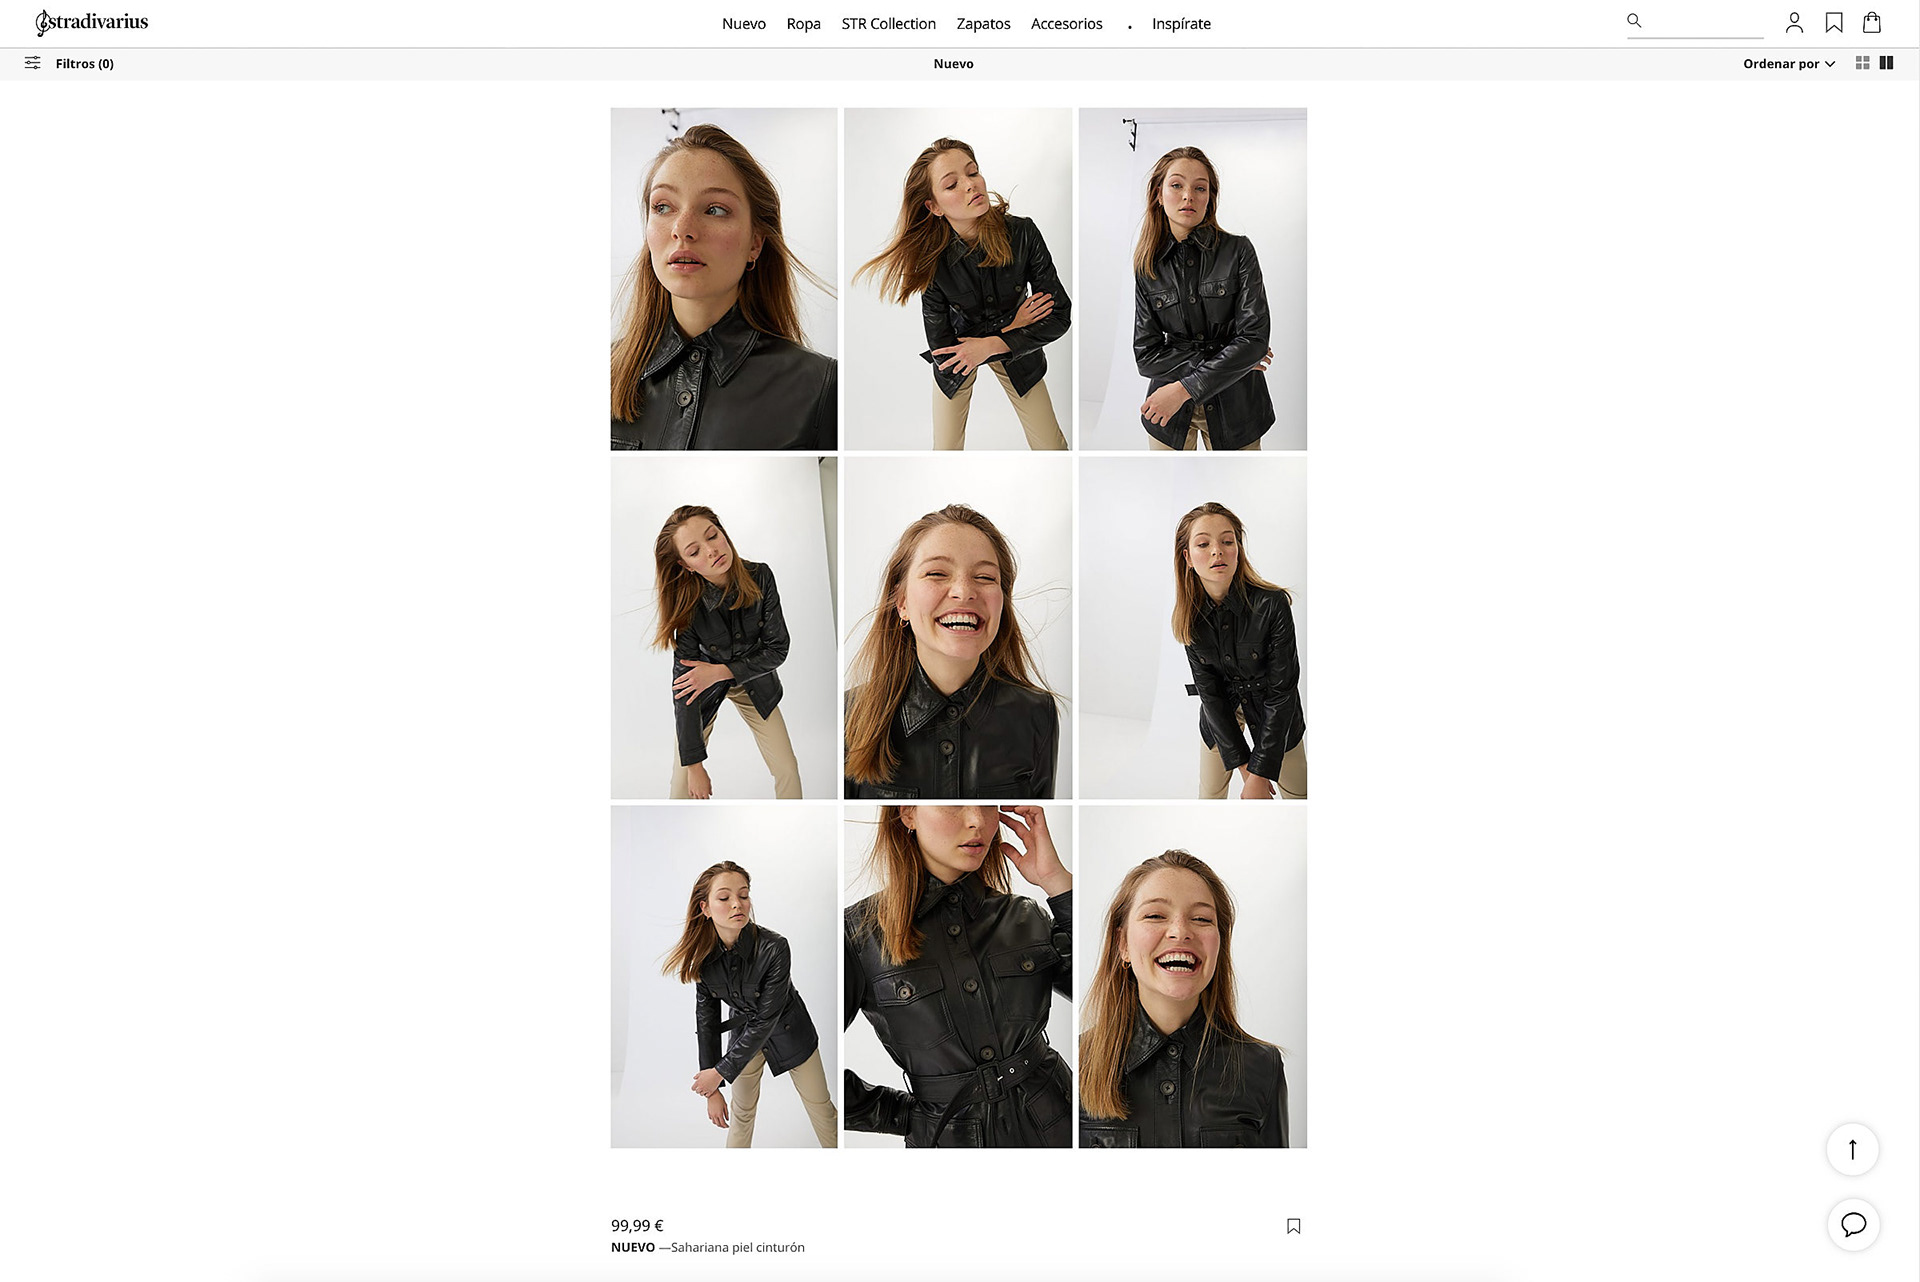
Task: Click the Stradivarius logo
Action: click(x=92, y=22)
